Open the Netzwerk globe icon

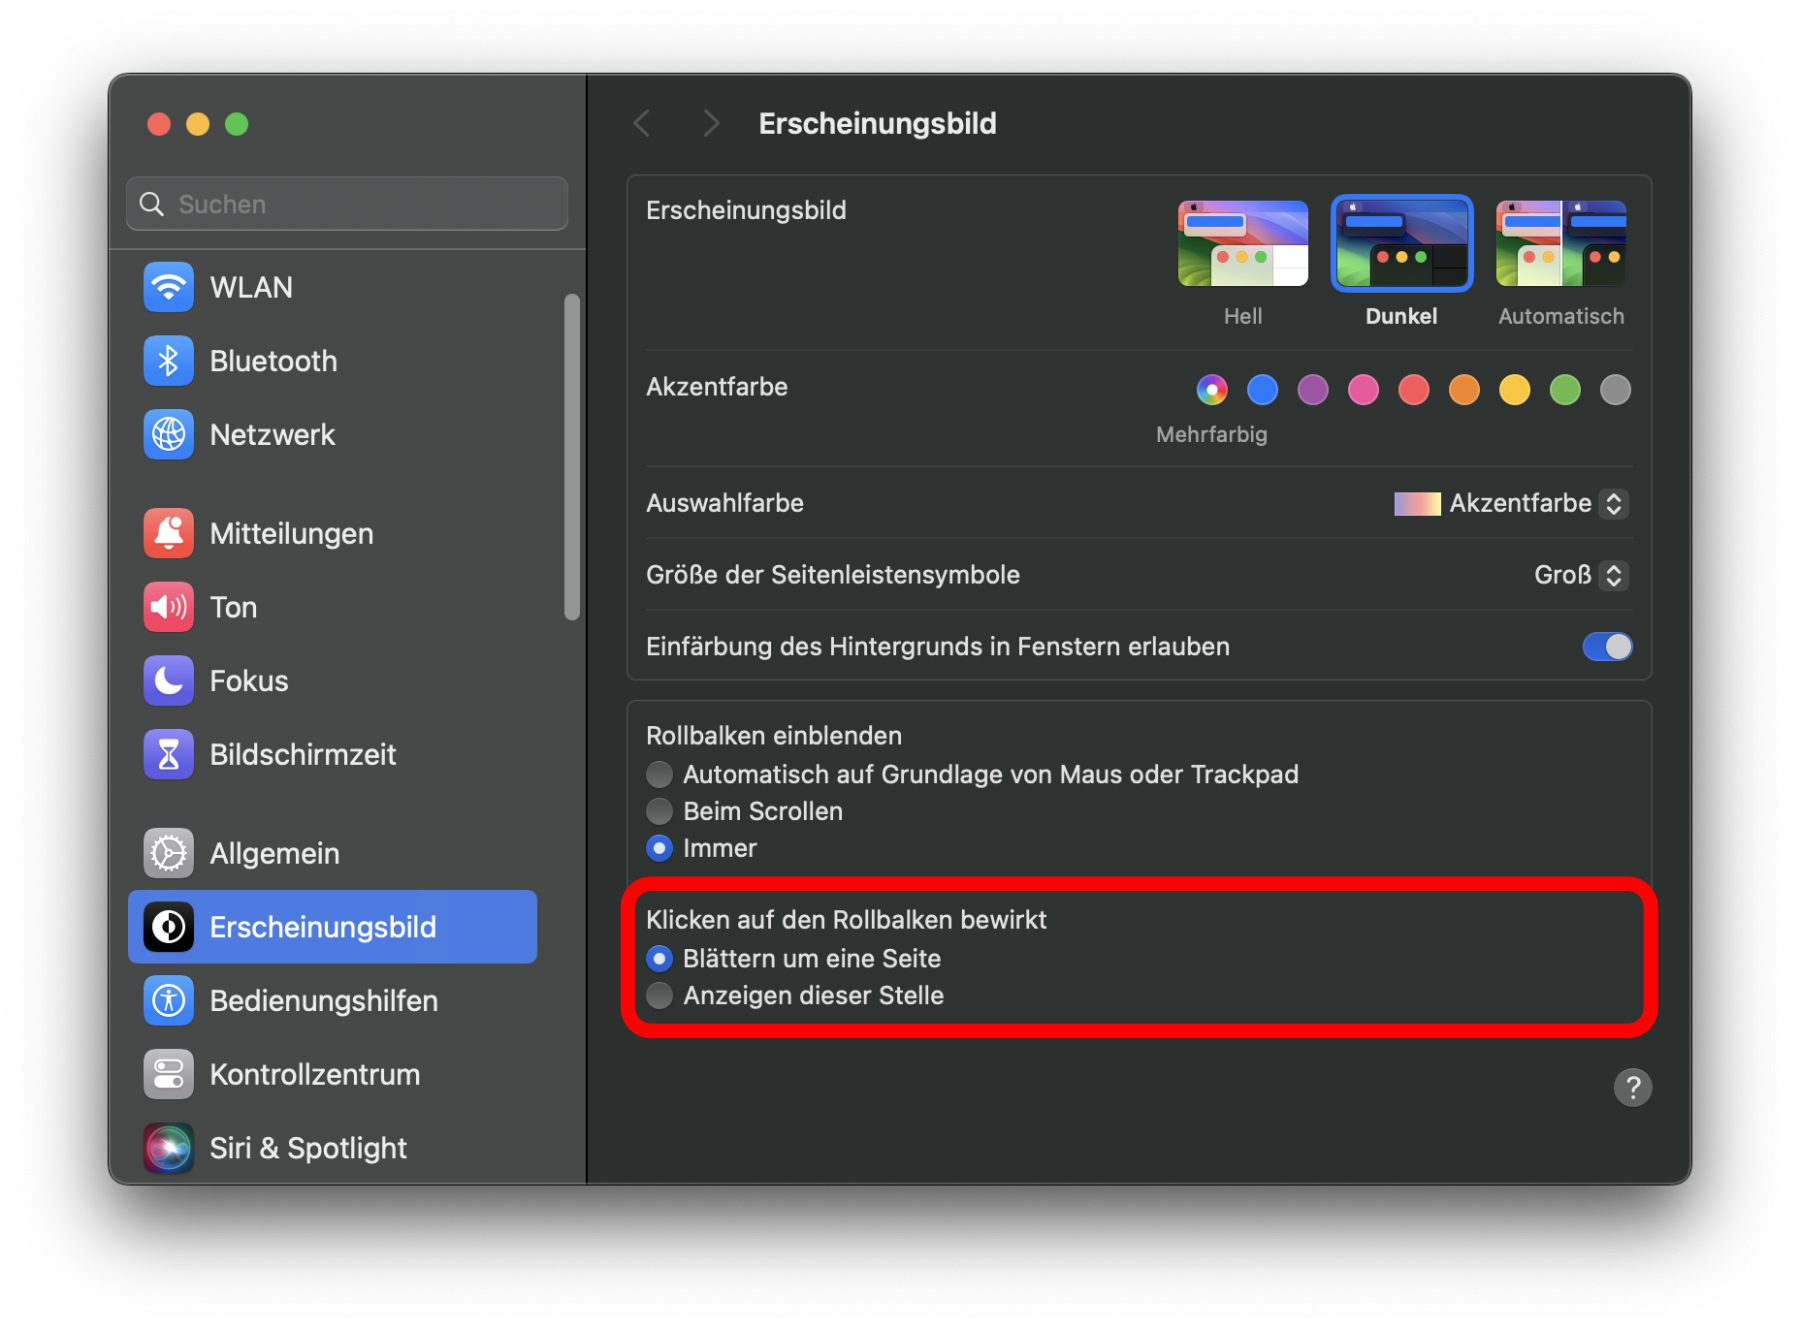click(168, 435)
